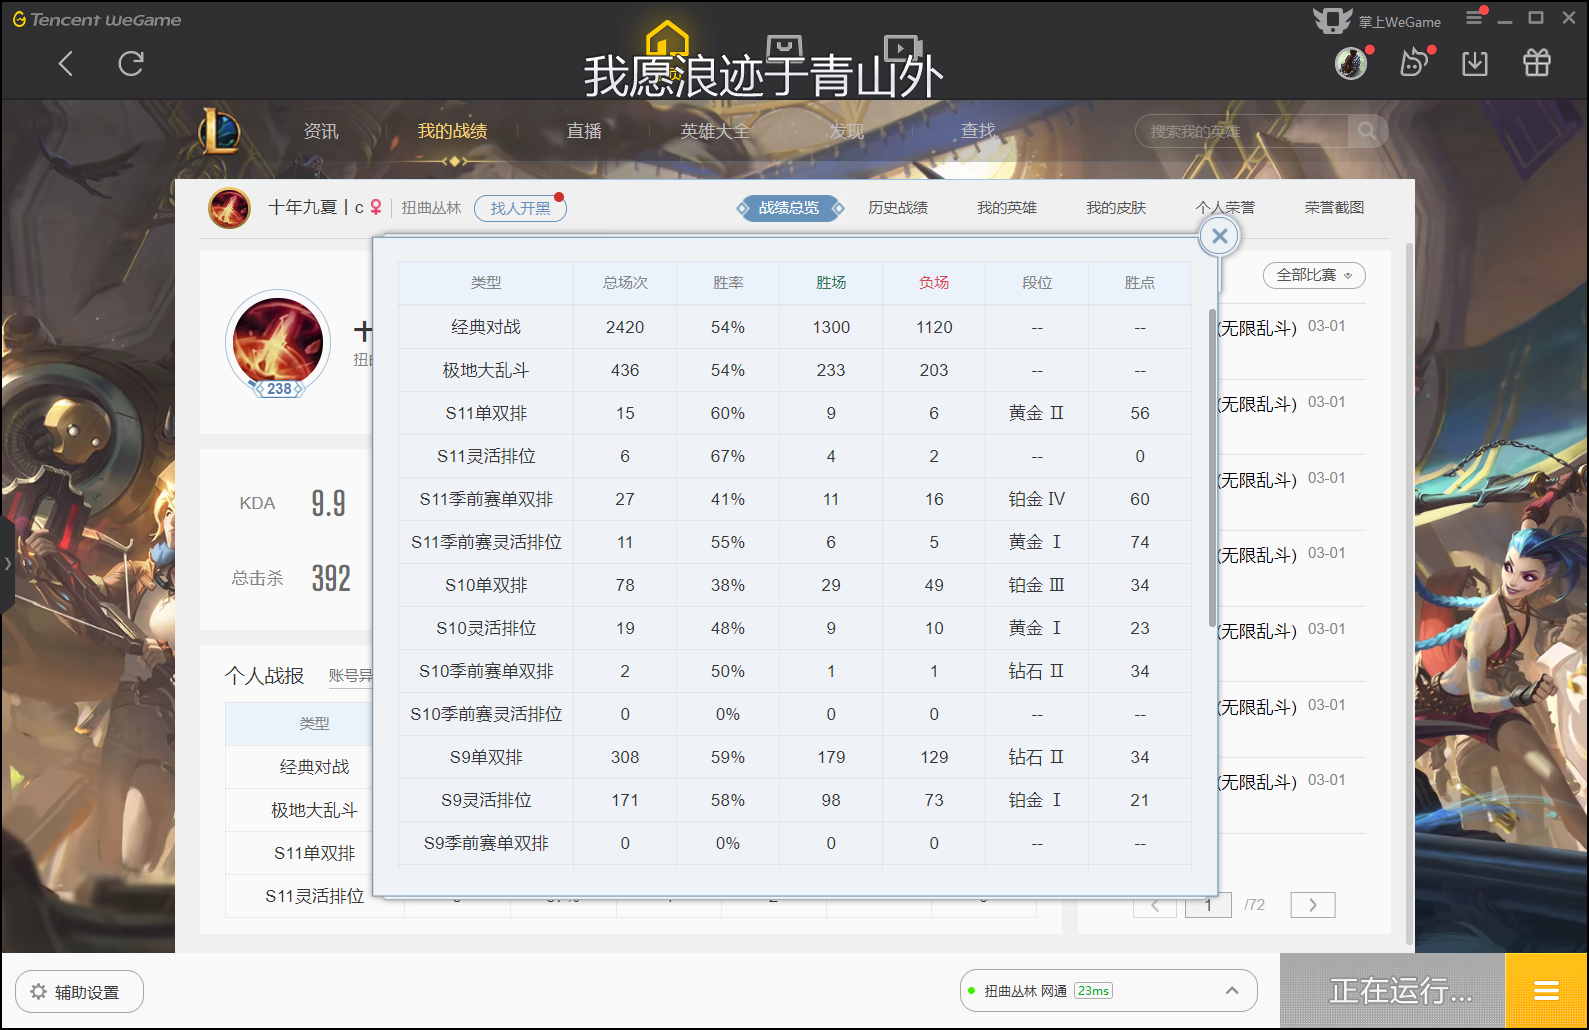This screenshot has width=1589, height=1030.
Task: Switch to 历史战绩 sub-tab
Action: pos(898,208)
